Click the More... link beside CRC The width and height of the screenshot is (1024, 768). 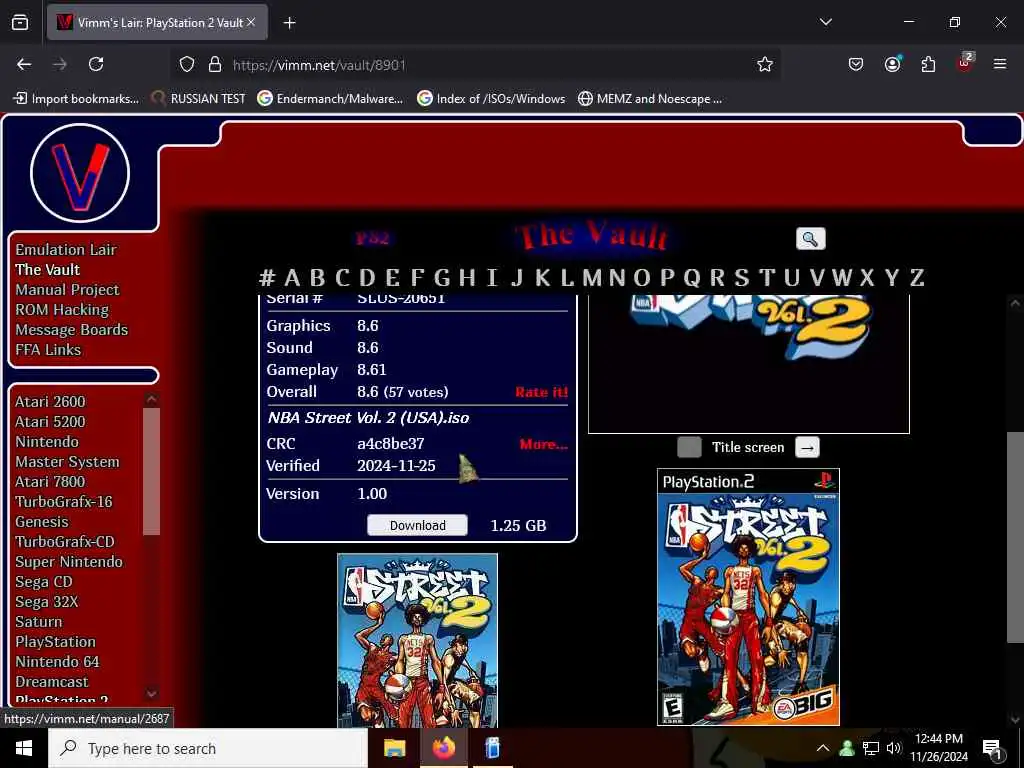543,444
